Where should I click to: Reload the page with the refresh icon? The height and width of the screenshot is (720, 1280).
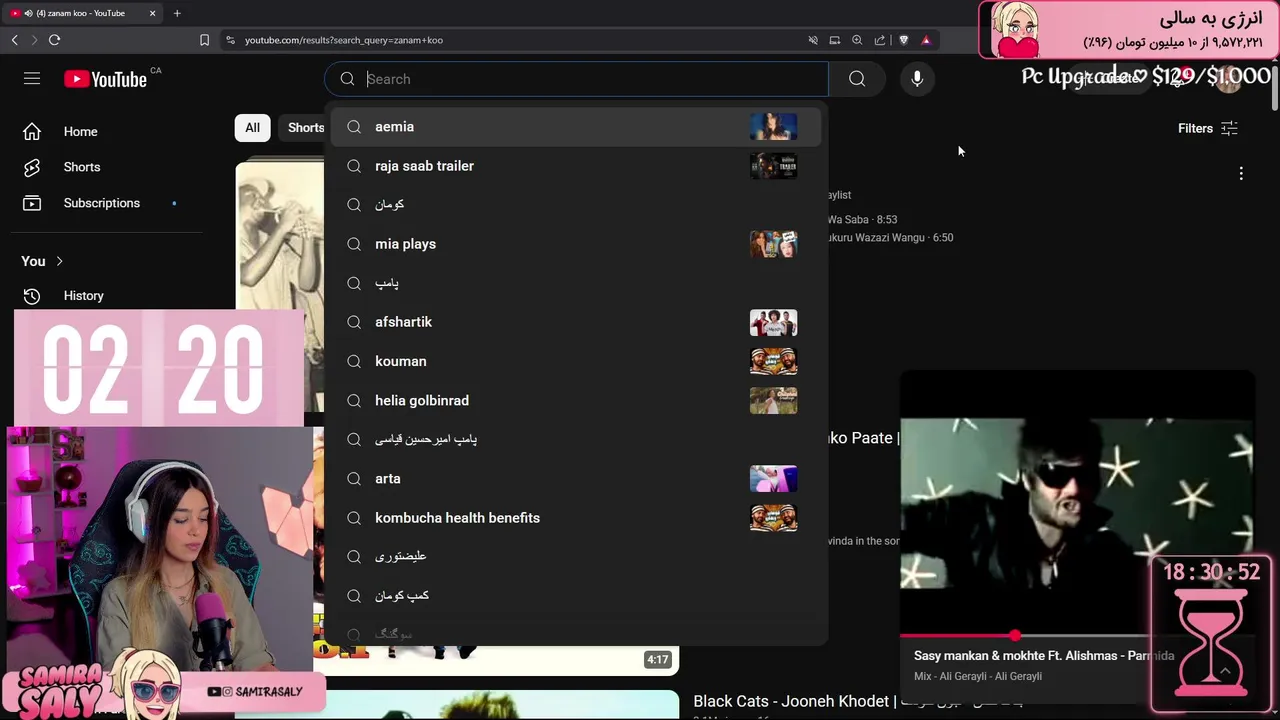54,40
